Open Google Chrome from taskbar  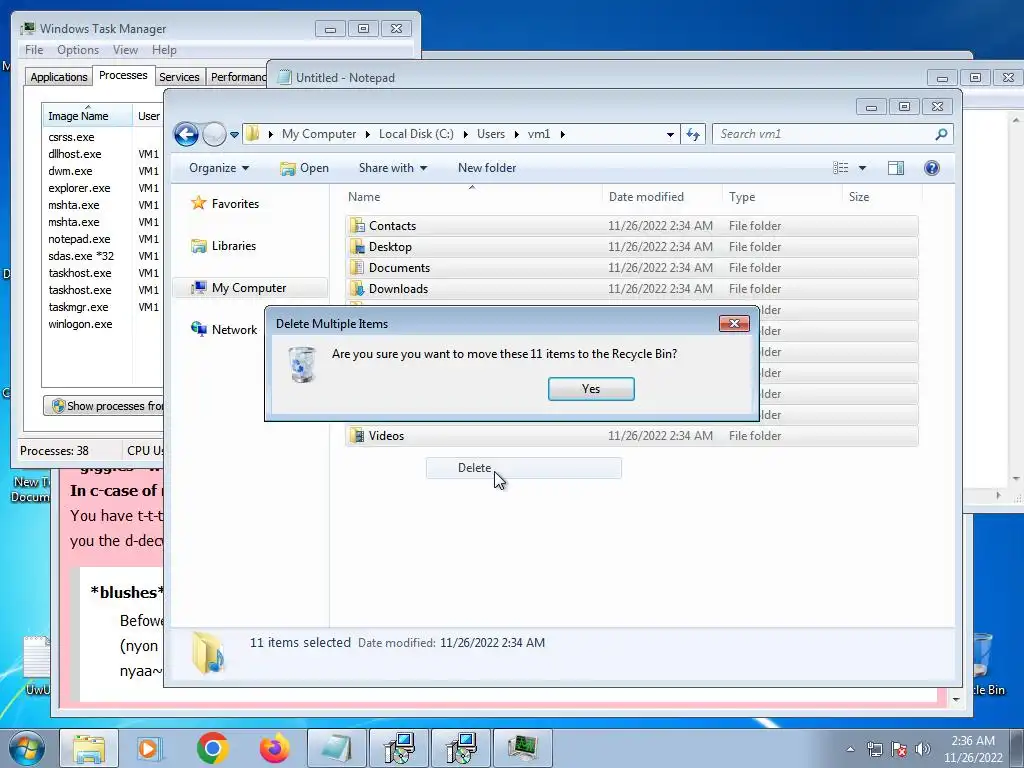pyautogui.click(x=212, y=748)
